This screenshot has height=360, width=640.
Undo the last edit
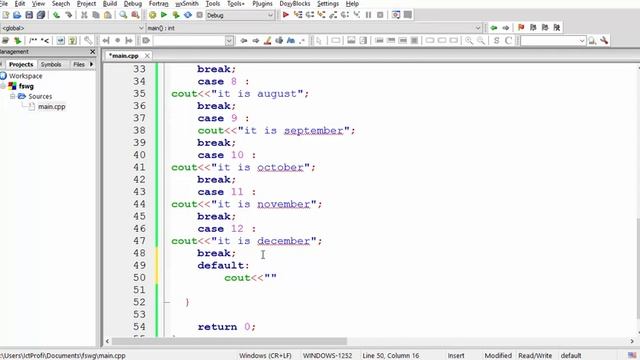(56, 15)
